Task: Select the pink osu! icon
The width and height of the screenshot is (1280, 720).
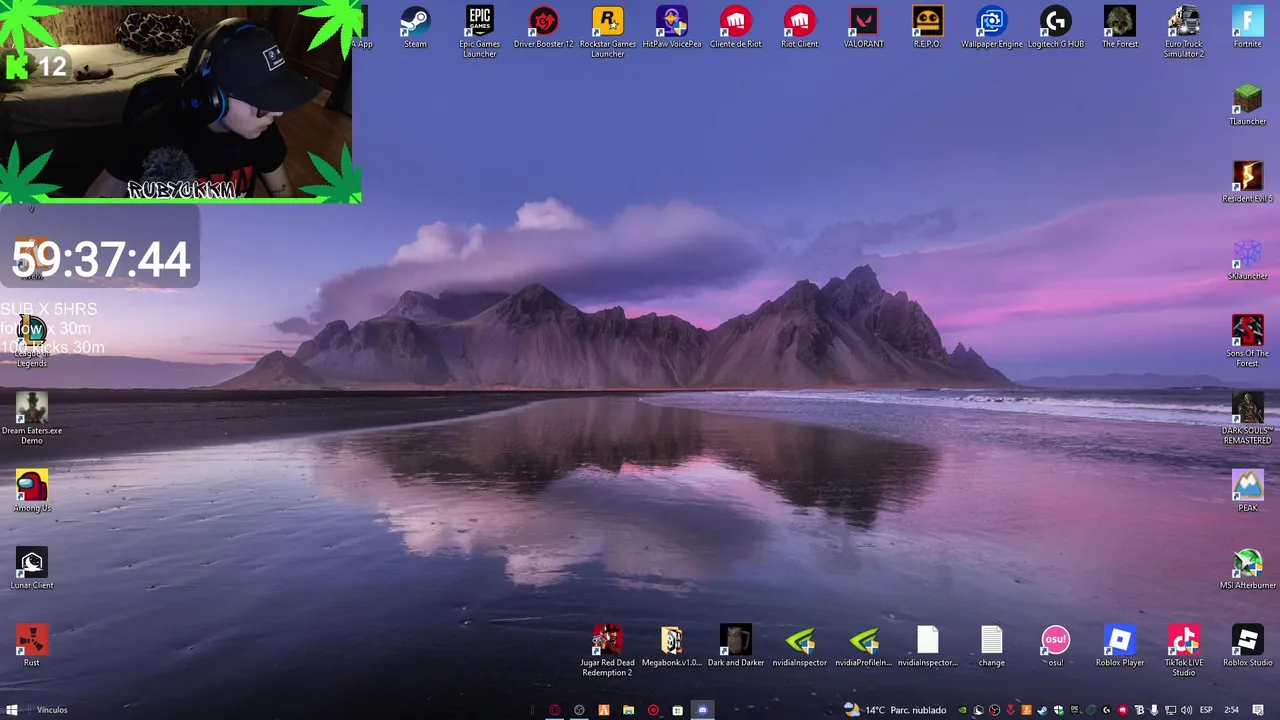Action: pyautogui.click(x=1056, y=645)
